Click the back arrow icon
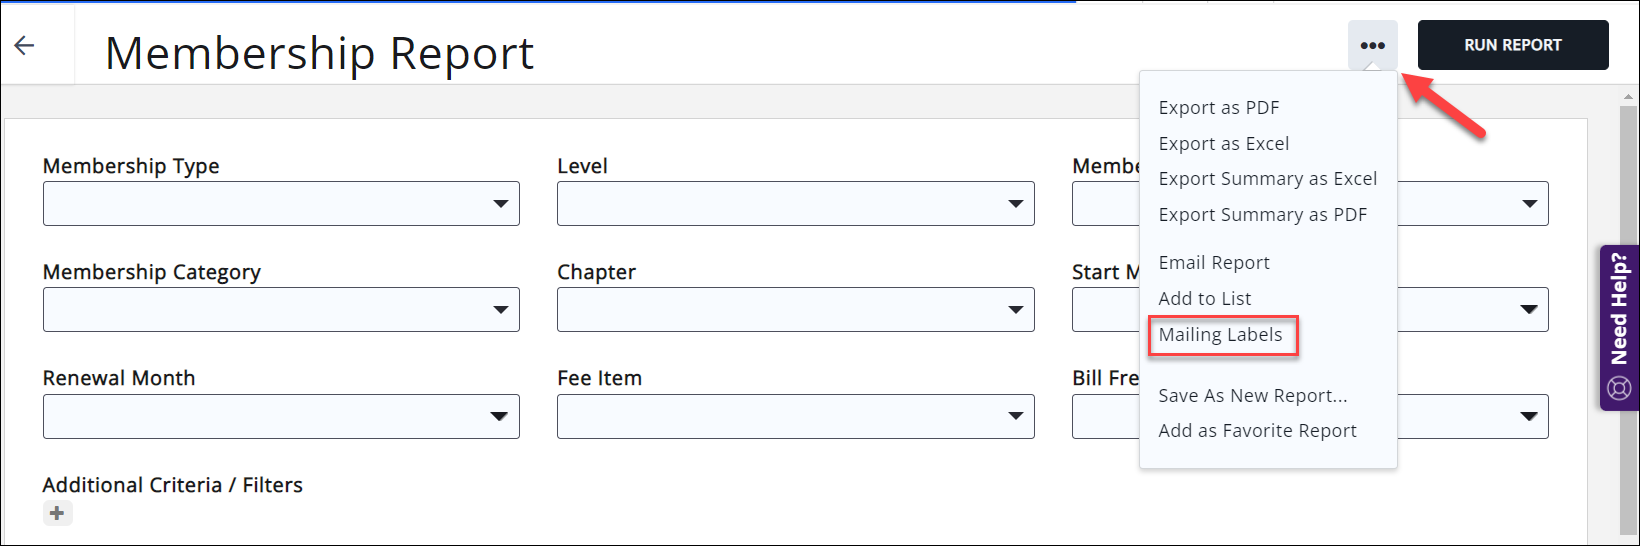 25,45
